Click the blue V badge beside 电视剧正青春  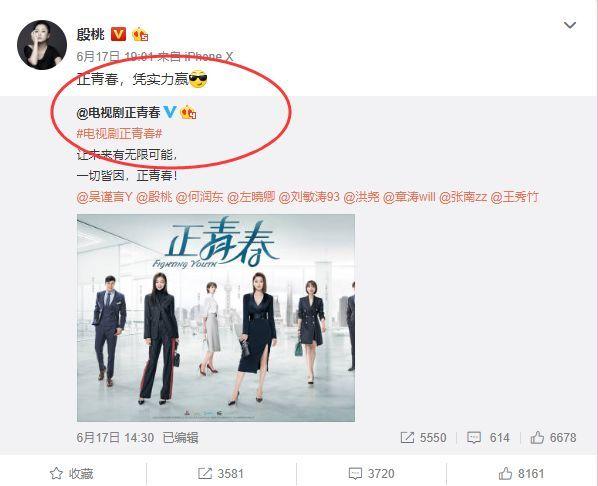170,112
